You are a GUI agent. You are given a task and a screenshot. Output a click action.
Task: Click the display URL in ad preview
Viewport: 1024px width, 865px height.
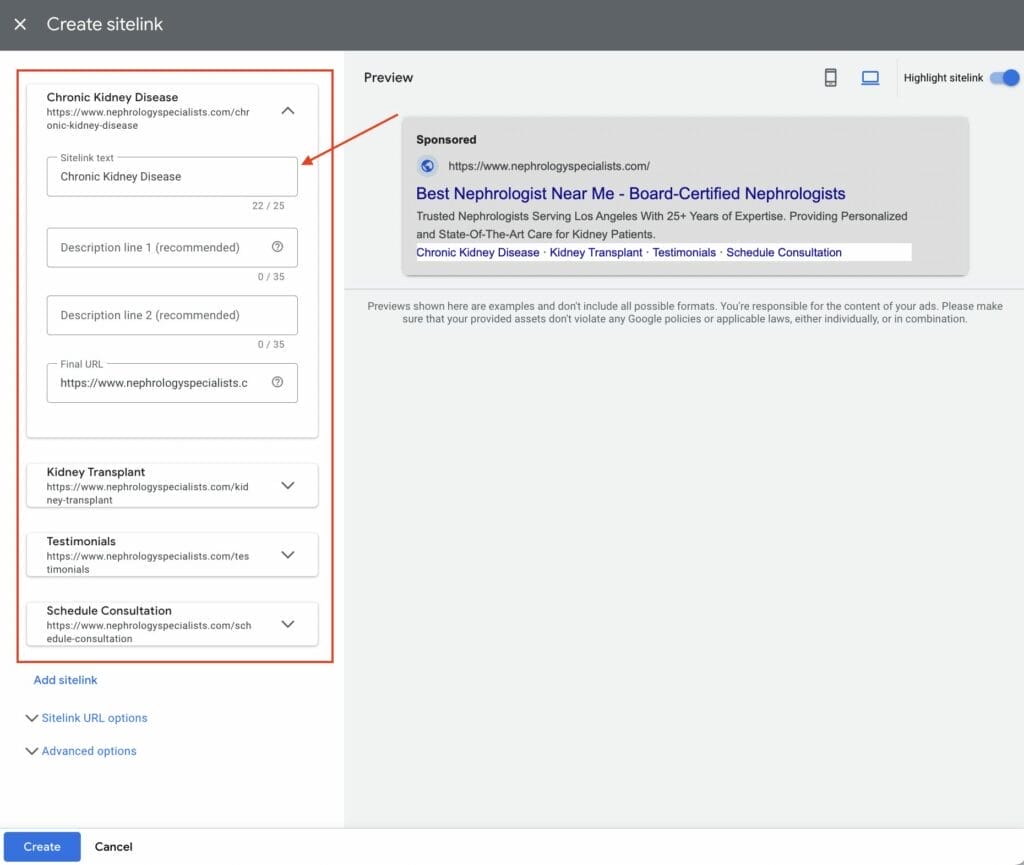(x=549, y=166)
